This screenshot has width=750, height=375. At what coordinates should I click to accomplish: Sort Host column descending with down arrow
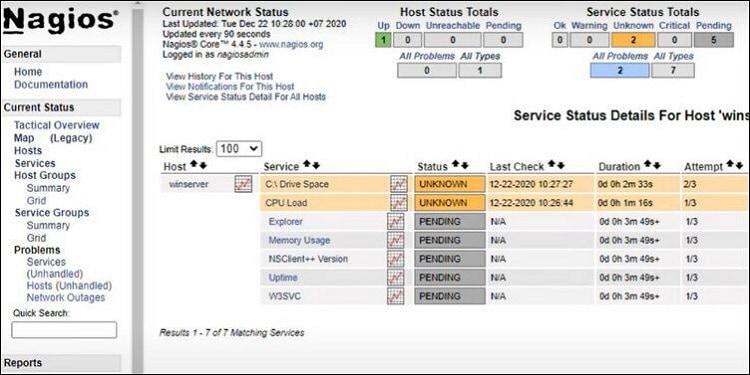coord(203,165)
